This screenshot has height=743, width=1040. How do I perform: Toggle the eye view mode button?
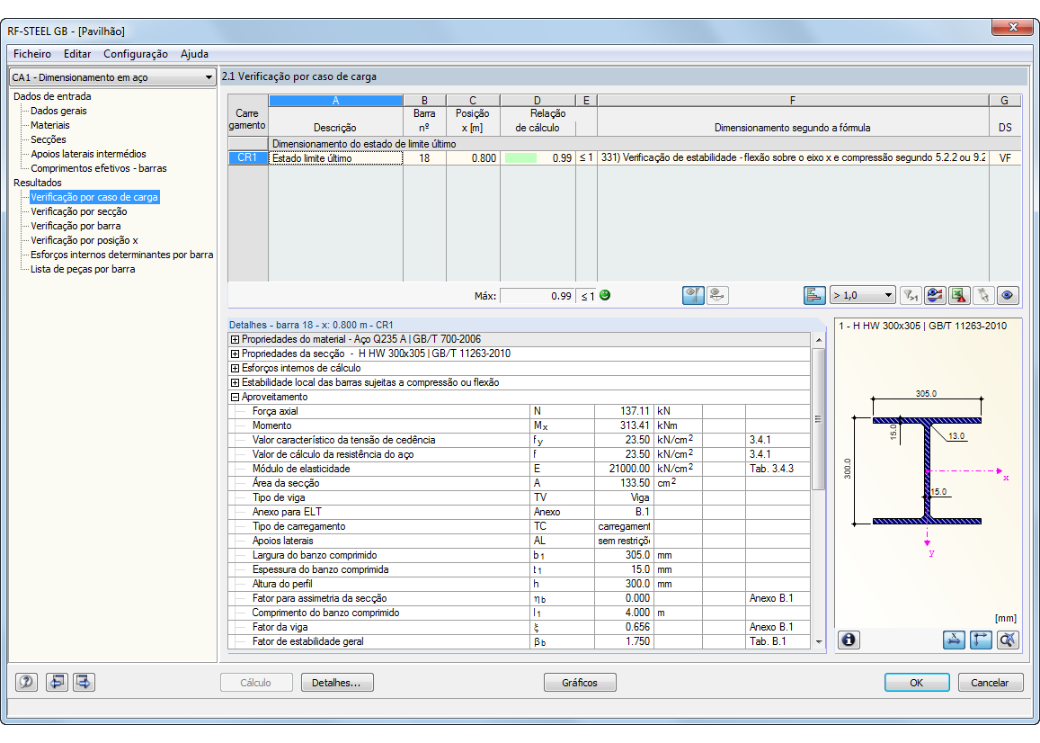[1008, 295]
